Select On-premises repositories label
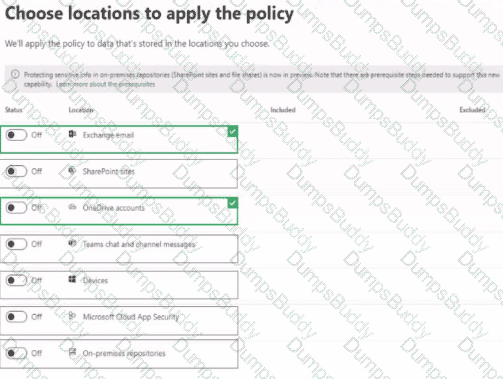The width and height of the screenshot is (503, 379). (124, 353)
